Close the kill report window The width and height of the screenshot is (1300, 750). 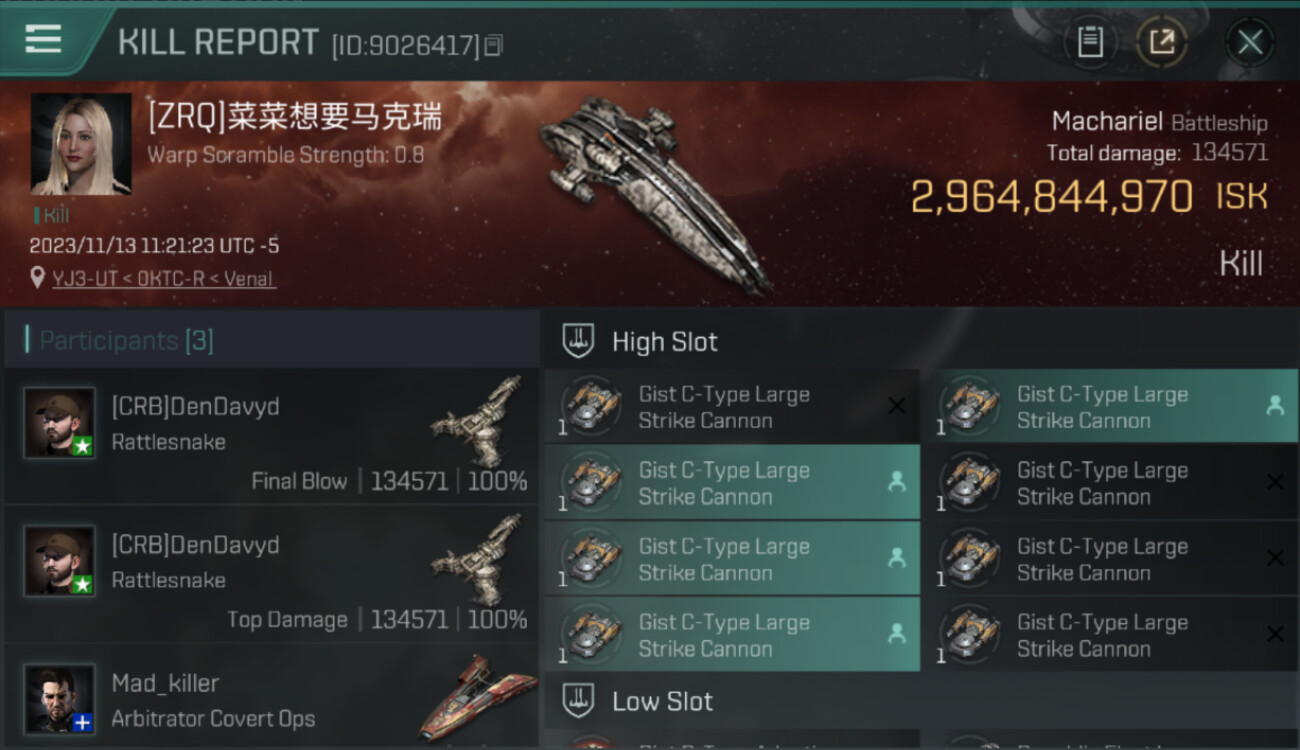1250,42
